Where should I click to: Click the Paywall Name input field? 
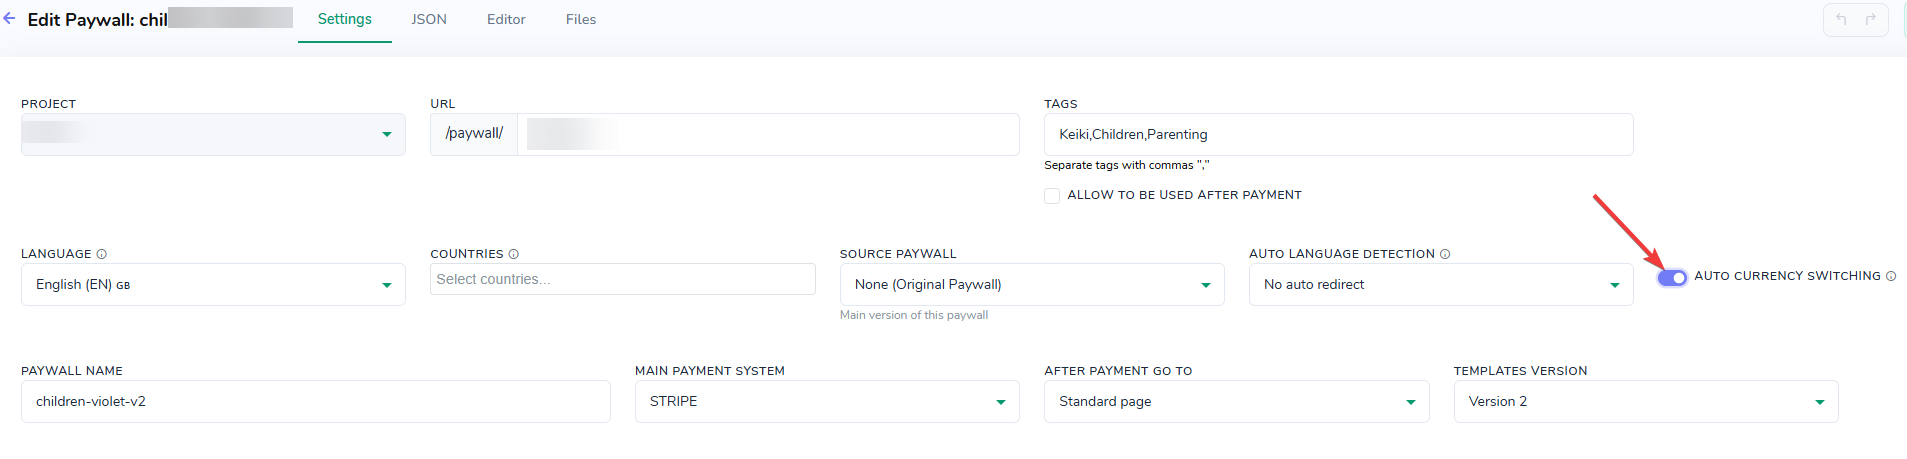click(316, 402)
